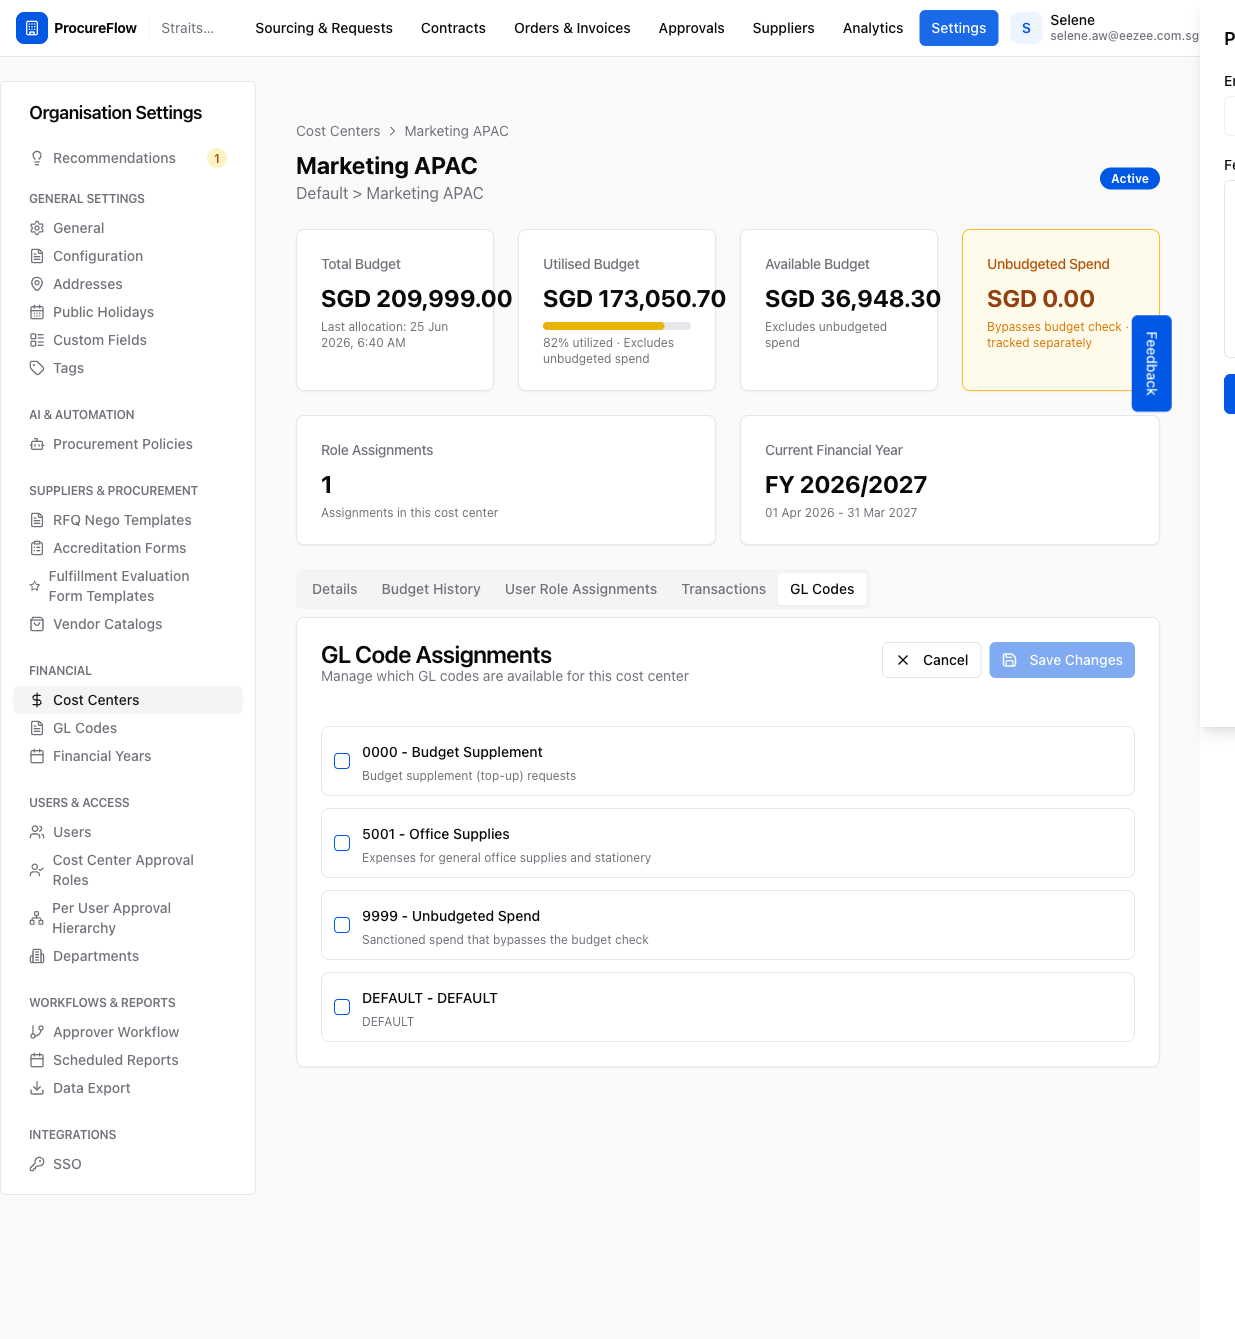The image size is (1235, 1339).
Task: Click the GL Codes document icon
Action: [x=37, y=728]
